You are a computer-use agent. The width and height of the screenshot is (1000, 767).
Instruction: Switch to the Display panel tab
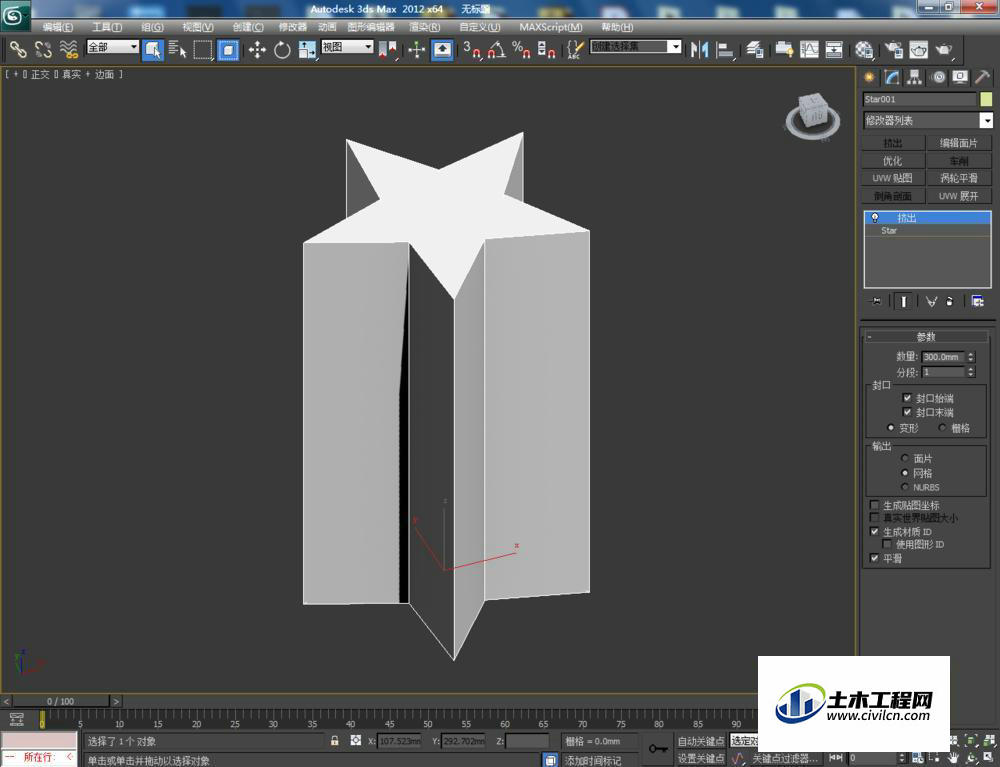click(x=960, y=77)
